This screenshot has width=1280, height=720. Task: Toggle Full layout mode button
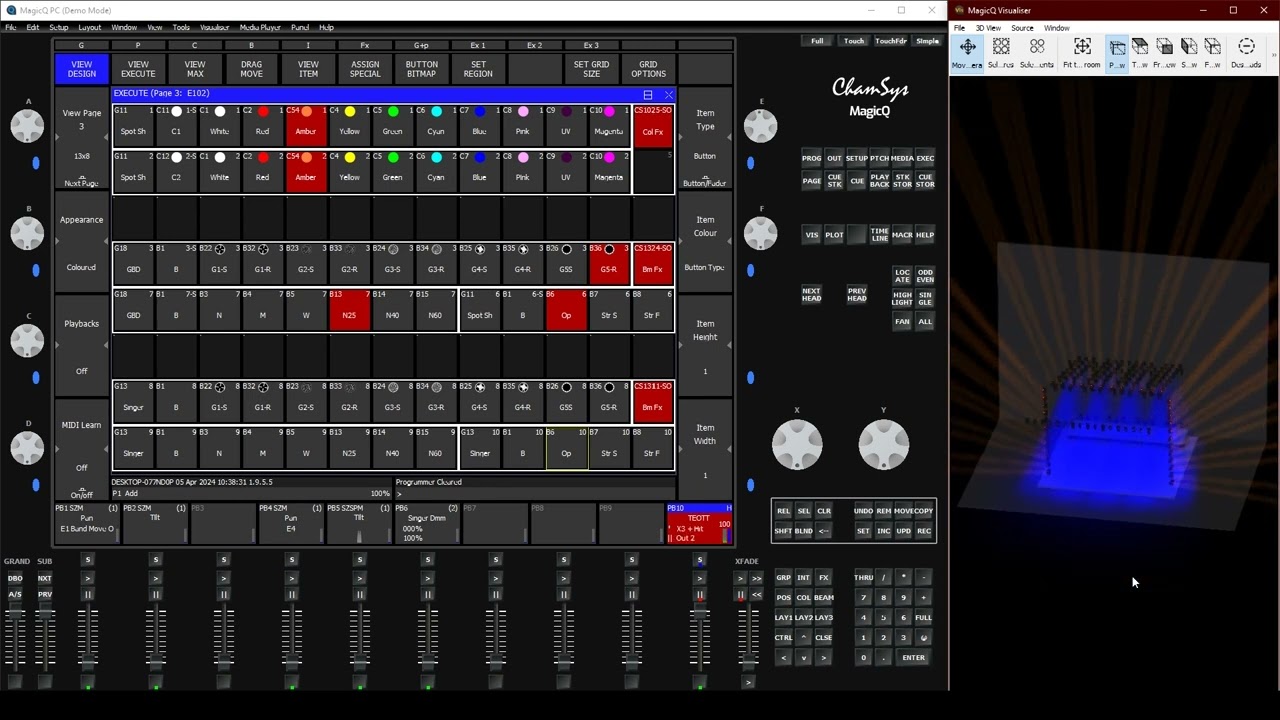pos(817,41)
